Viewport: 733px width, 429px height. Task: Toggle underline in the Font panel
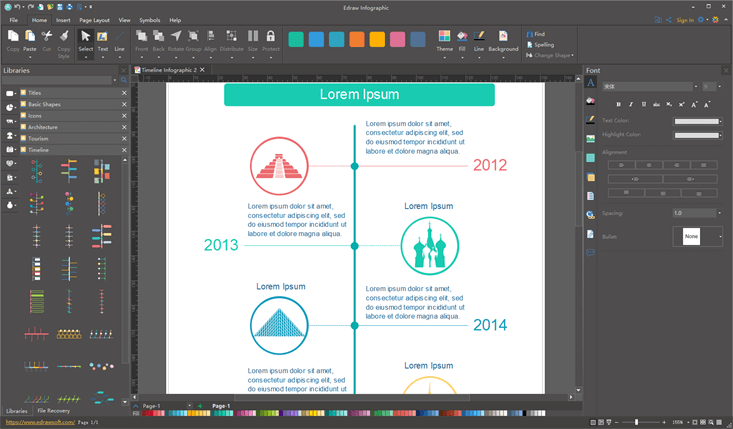[x=643, y=104]
